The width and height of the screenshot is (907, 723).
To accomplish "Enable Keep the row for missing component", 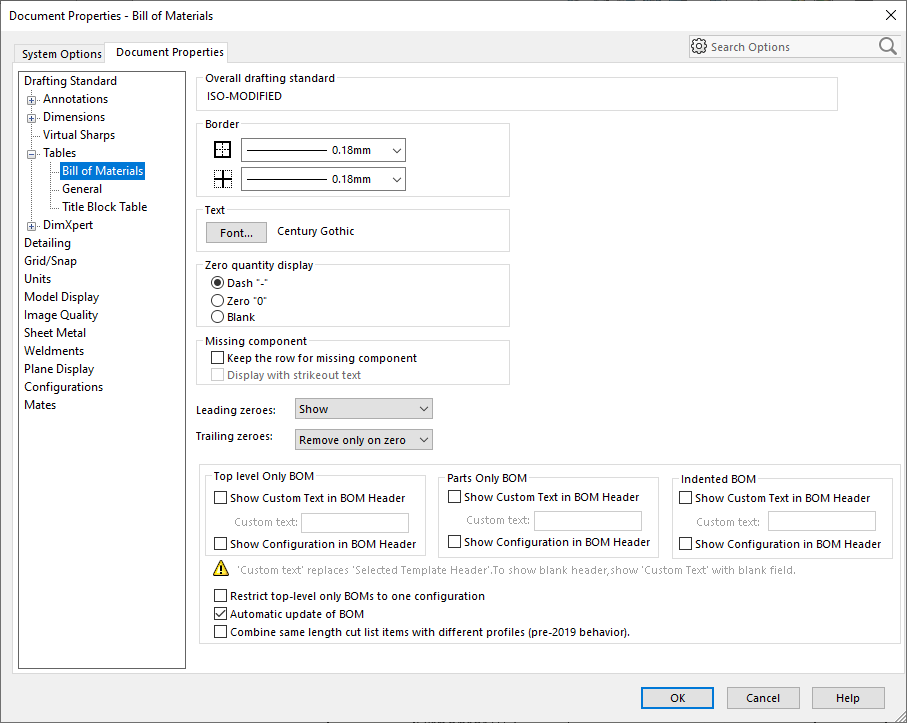I will click(x=218, y=358).
